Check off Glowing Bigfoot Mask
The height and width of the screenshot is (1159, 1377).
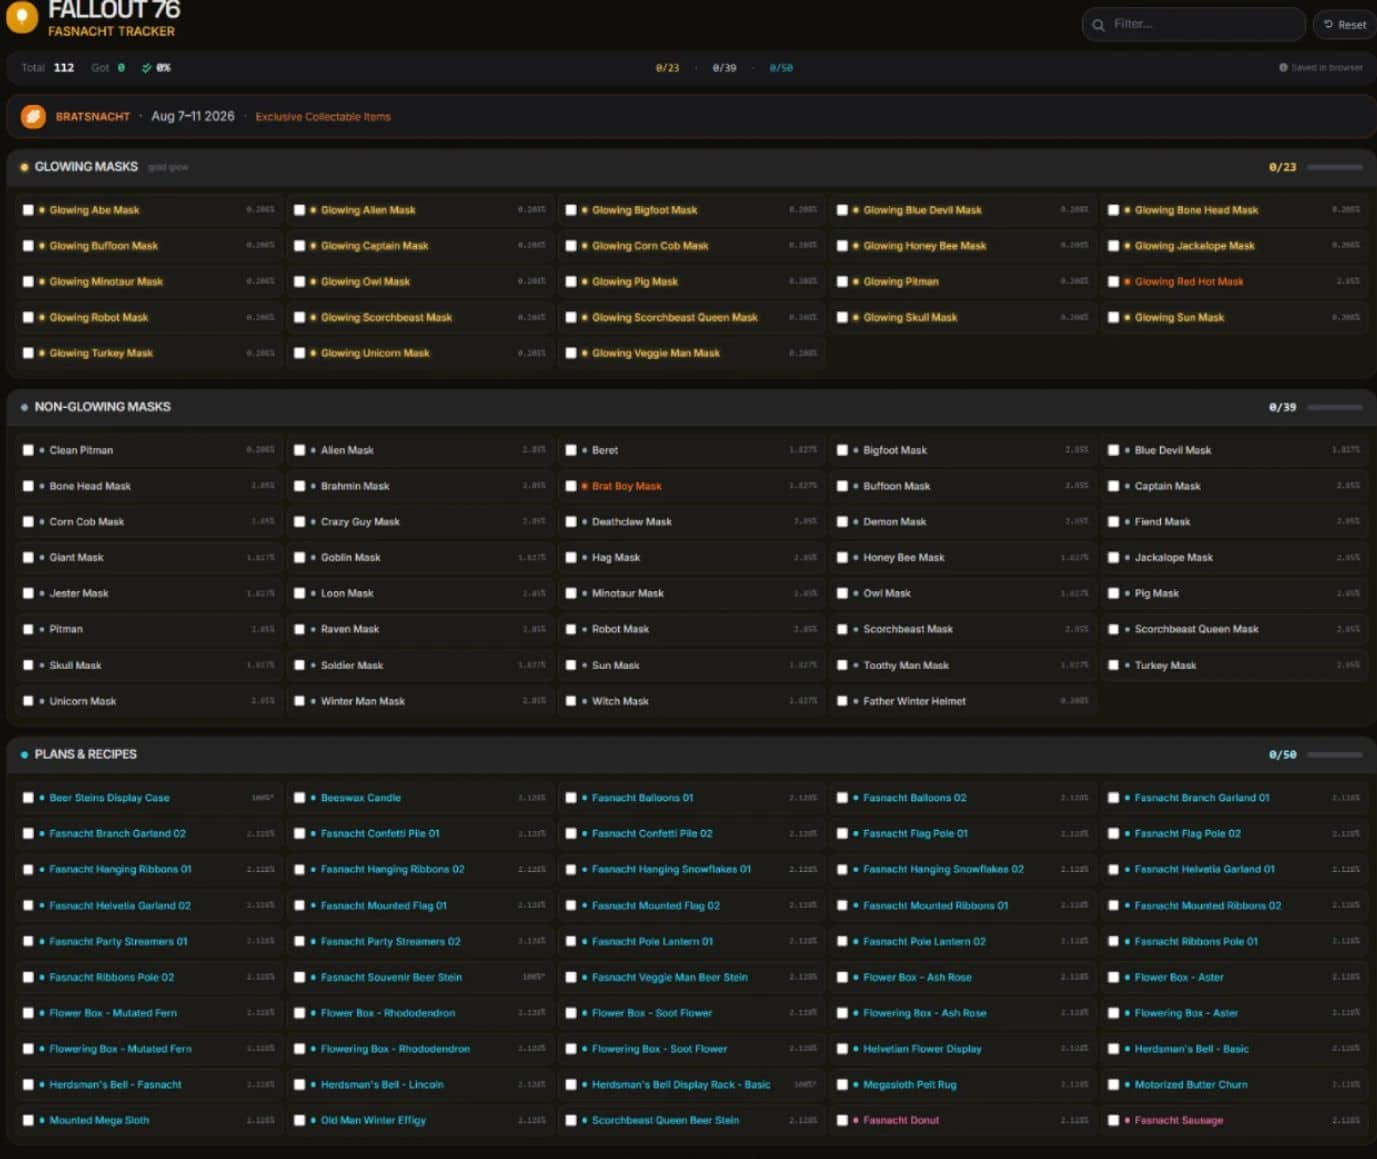pos(571,210)
